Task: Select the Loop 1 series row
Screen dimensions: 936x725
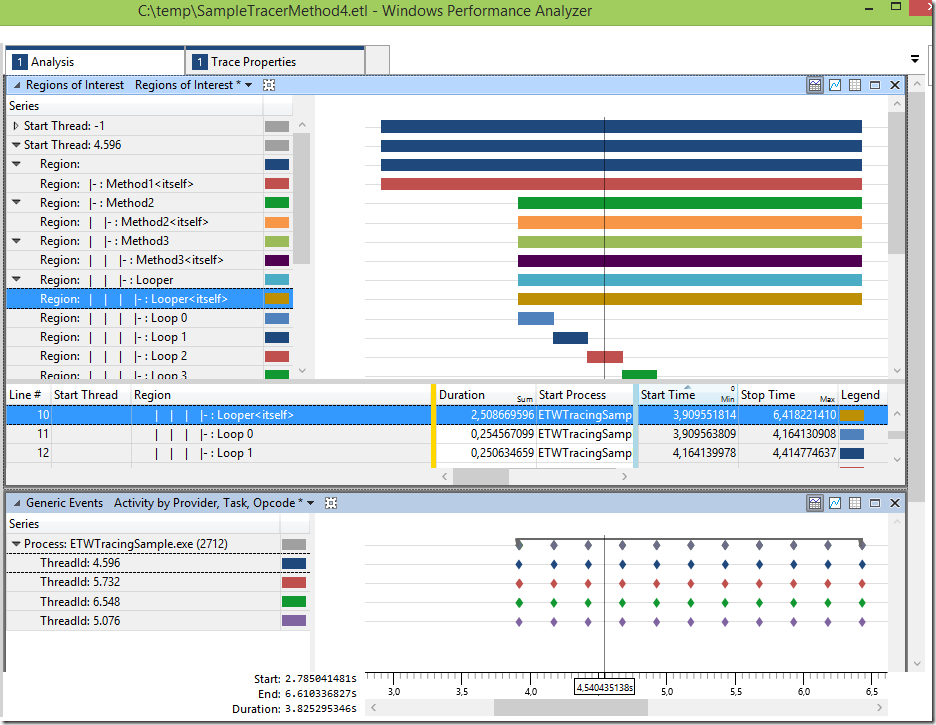Action: pyautogui.click(x=149, y=337)
